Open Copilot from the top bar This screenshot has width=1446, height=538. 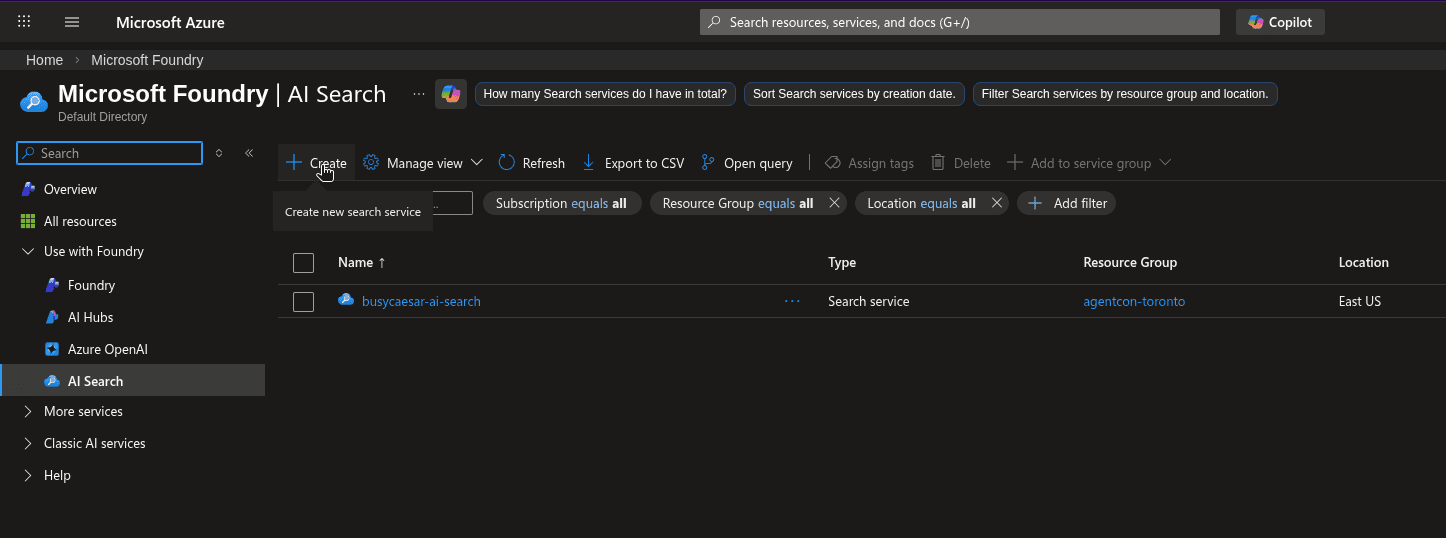point(1280,22)
